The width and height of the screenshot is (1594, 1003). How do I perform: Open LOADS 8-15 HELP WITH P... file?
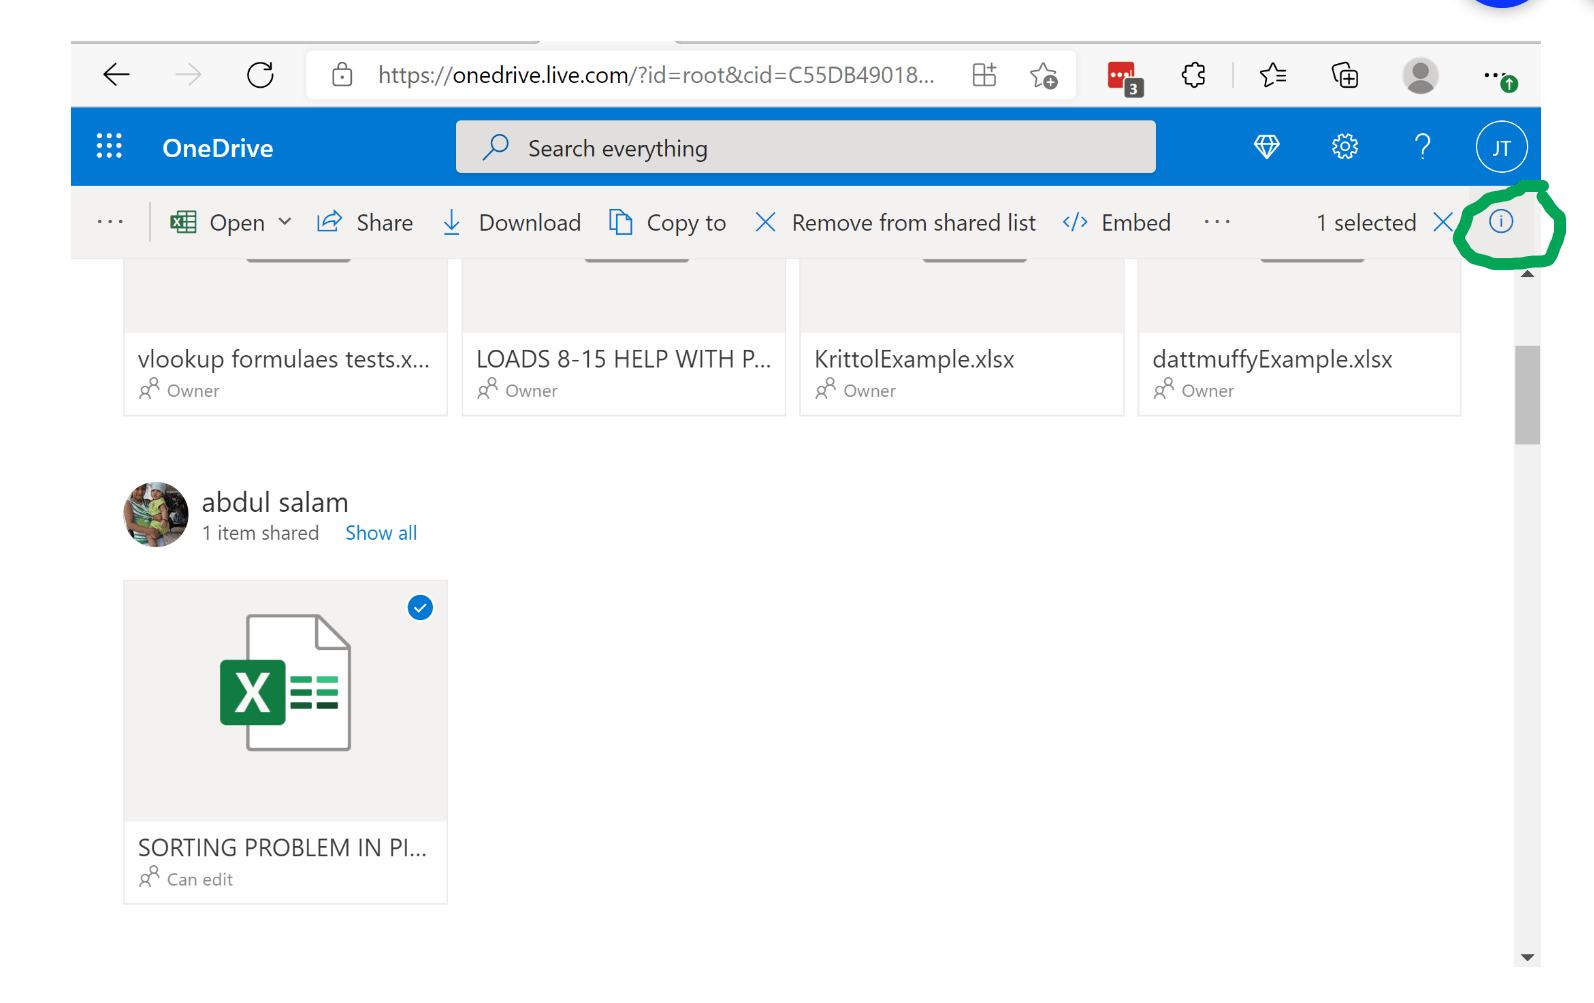pyautogui.click(x=624, y=337)
